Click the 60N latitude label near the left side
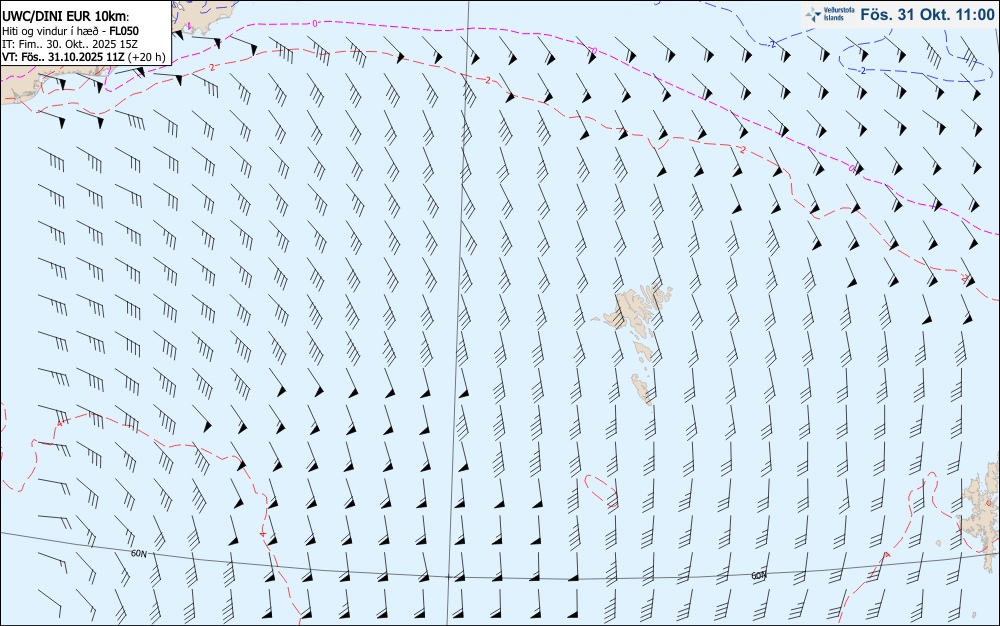 [x=138, y=553]
